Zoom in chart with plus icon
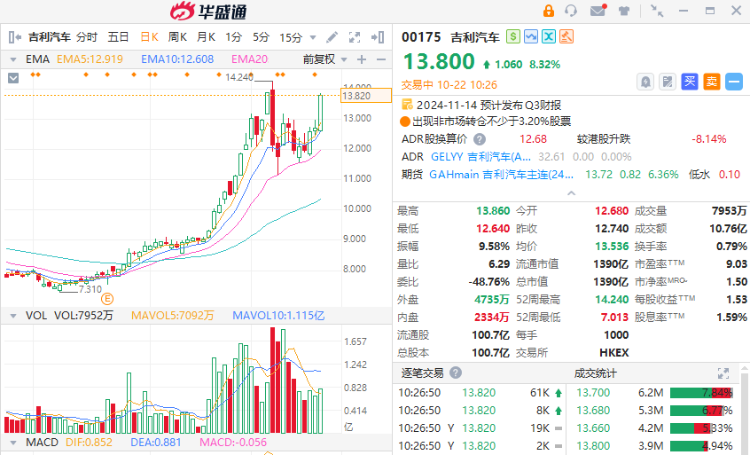This screenshot has height=455, width=750. [x=362, y=59]
